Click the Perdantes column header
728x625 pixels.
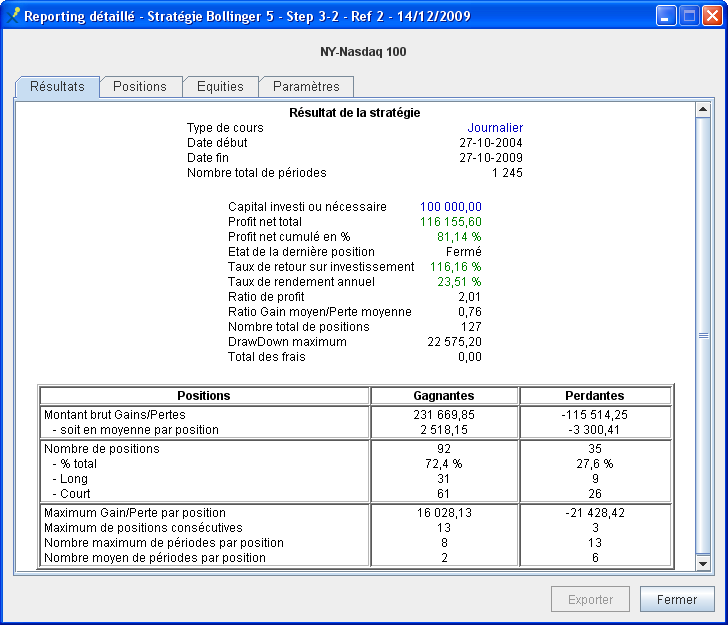[x=596, y=395]
